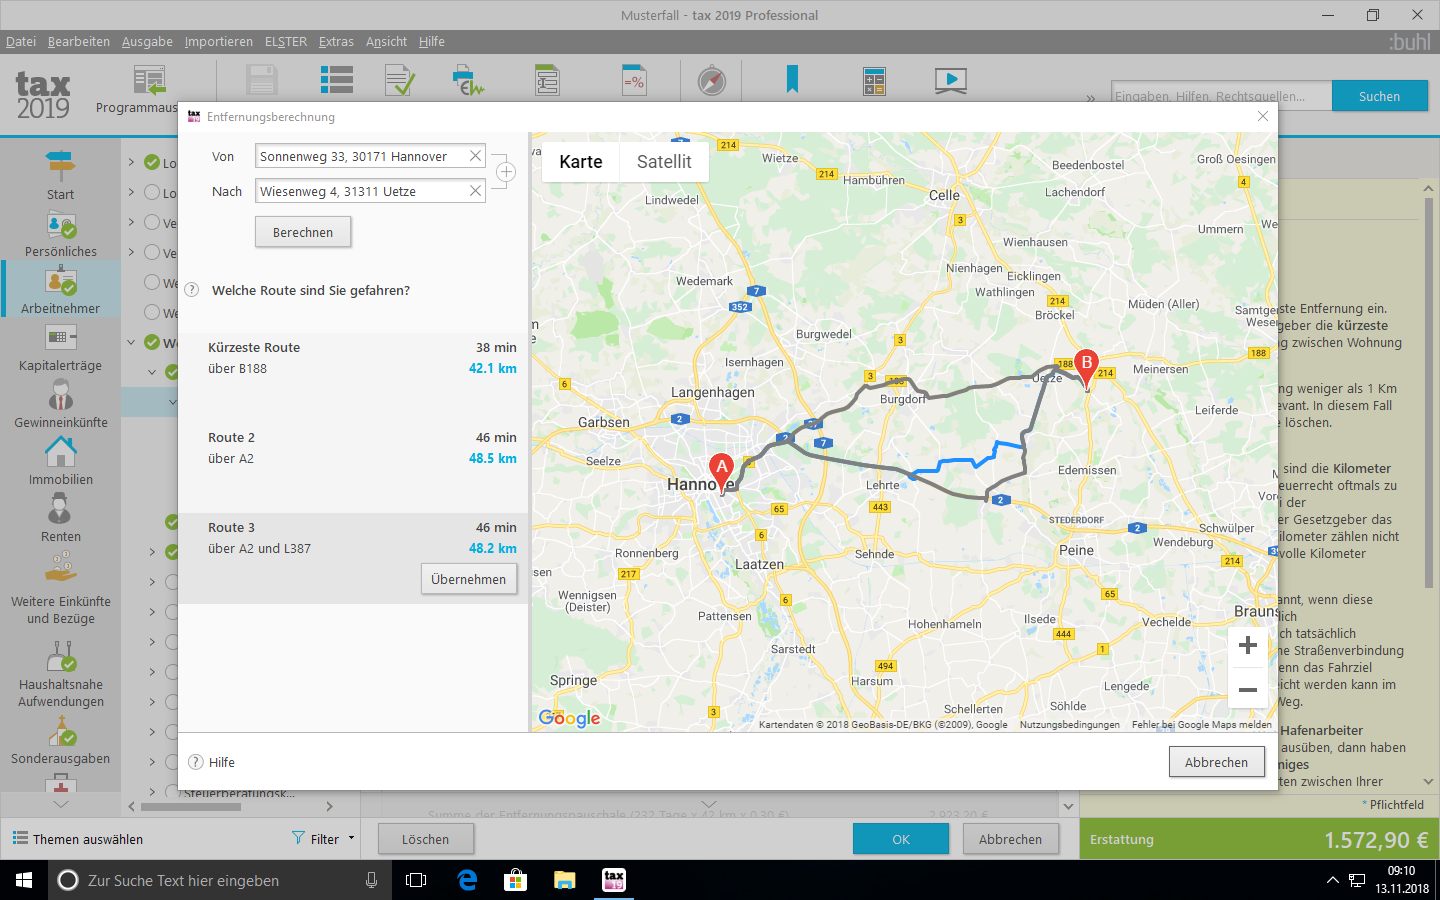
Task: Open the Hilfe link in dialog
Action: tap(212, 762)
